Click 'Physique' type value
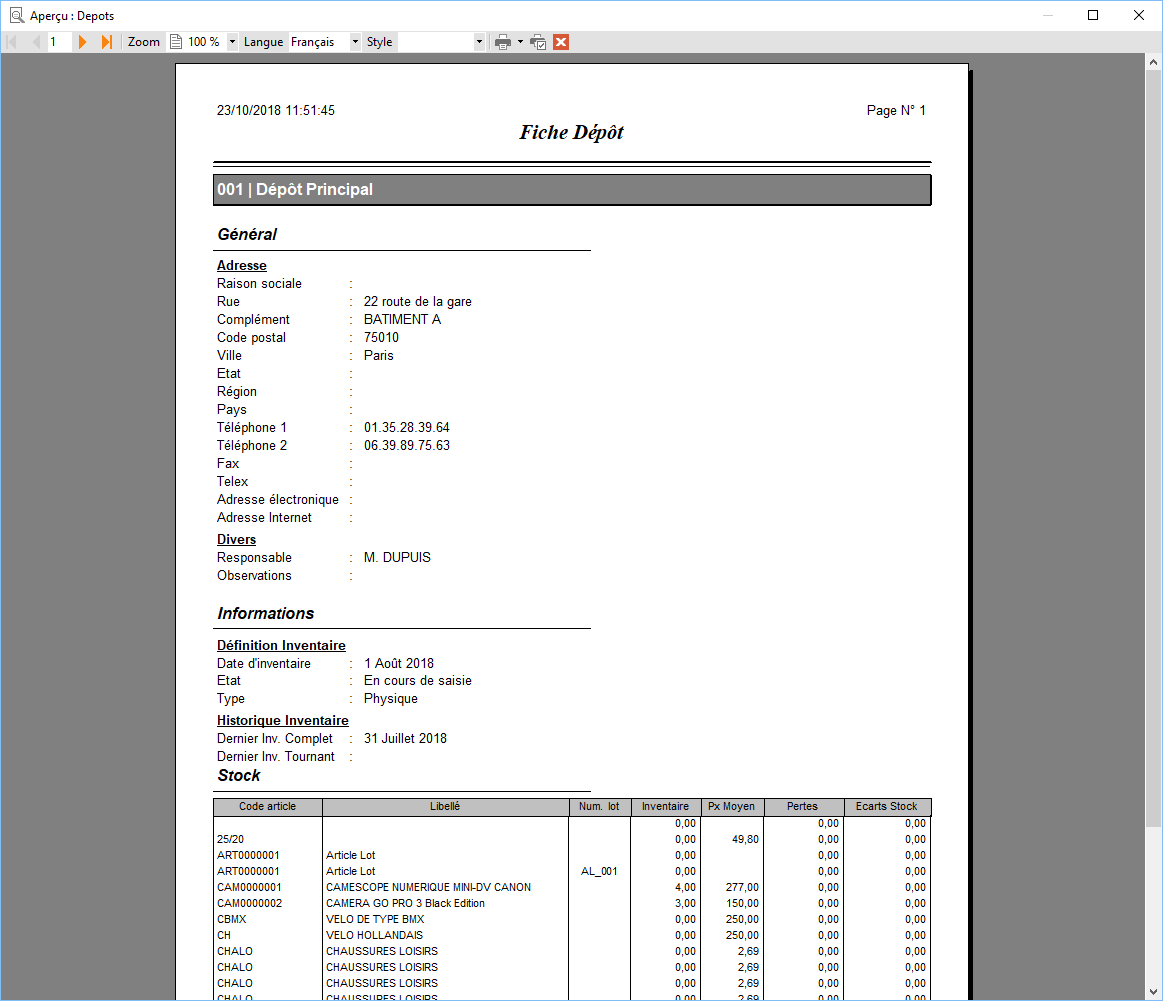The width and height of the screenshot is (1163, 1001). [391, 698]
